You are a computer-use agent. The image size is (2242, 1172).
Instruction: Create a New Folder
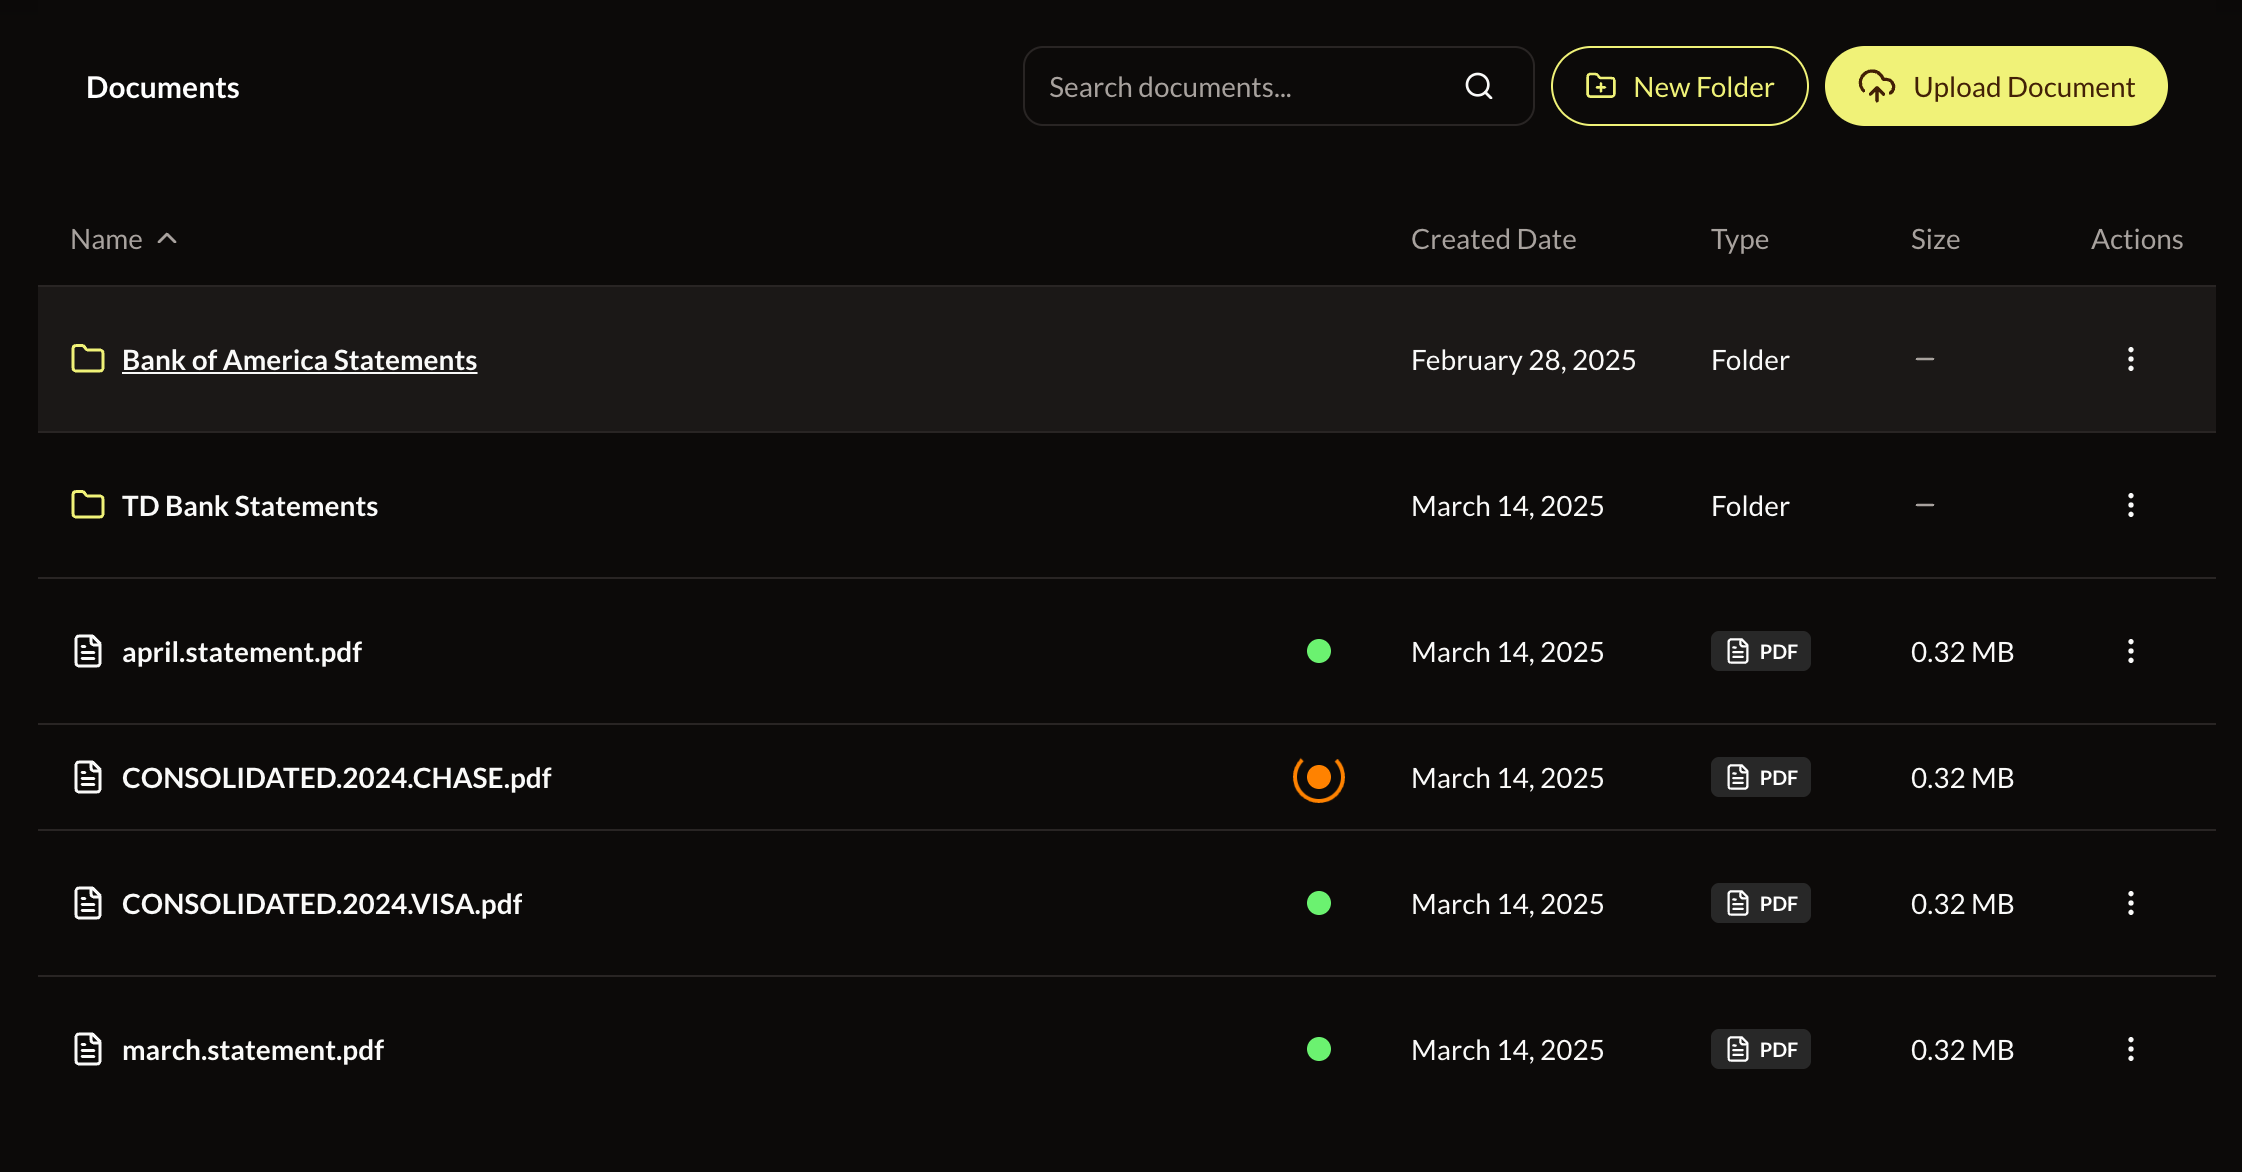click(x=1679, y=87)
